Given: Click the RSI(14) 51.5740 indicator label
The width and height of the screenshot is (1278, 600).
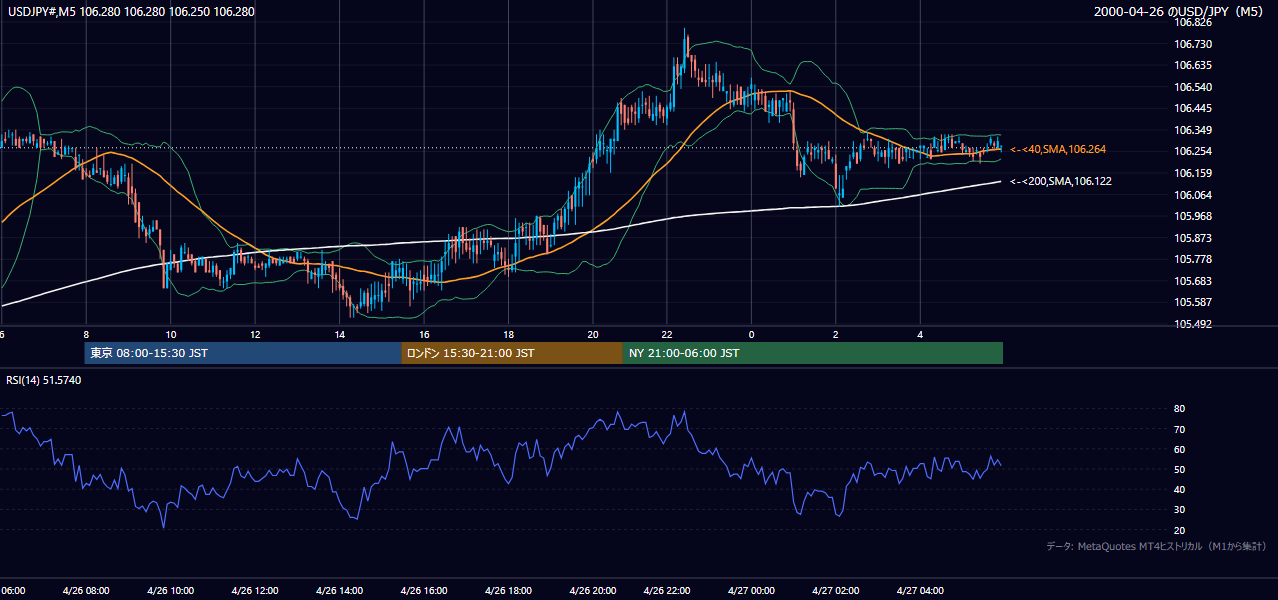Looking at the screenshot, I should click(44, 380).
